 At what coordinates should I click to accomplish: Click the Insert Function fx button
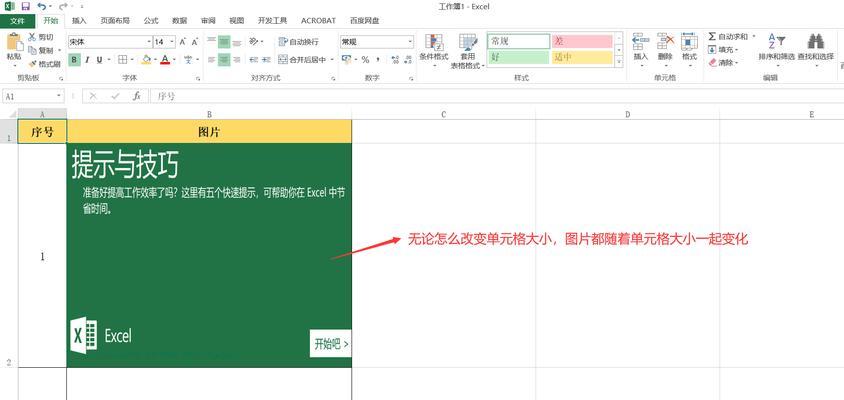[x=137, y=96]
